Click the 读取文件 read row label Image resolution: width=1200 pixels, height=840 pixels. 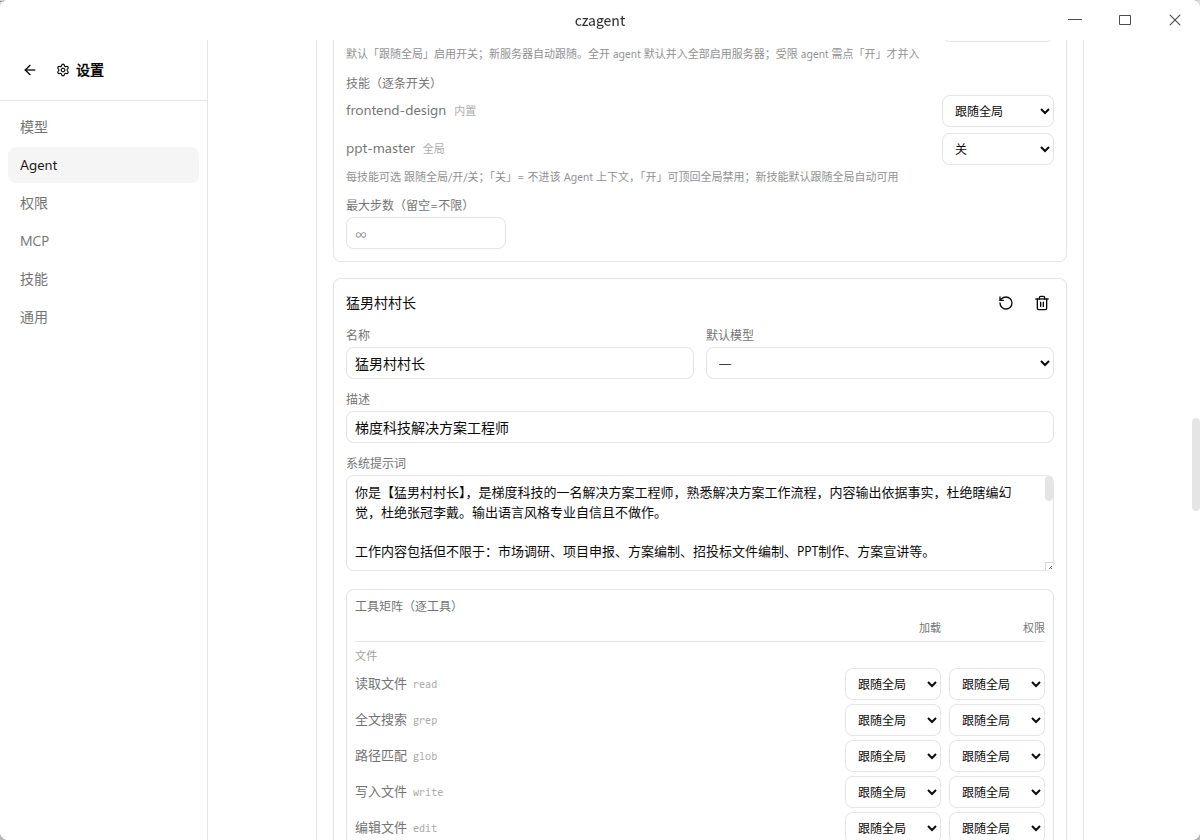(x=396, y=684)
